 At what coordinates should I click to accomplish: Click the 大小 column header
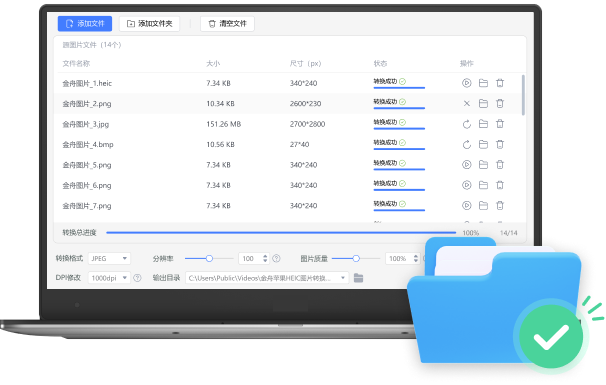[213, 63]
